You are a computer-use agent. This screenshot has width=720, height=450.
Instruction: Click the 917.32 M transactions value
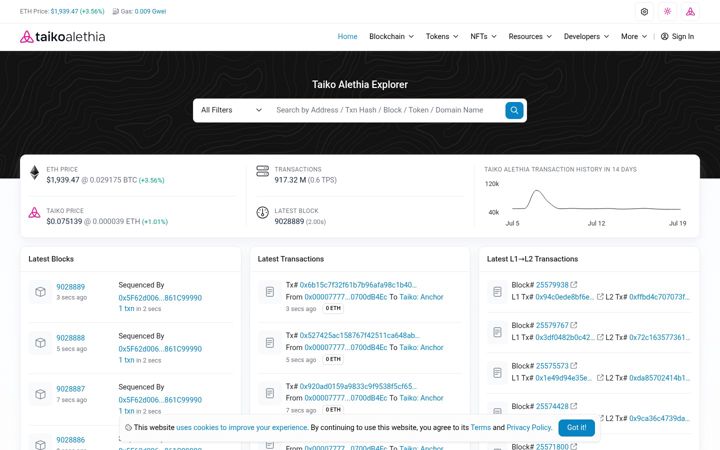tap(290, 180)
